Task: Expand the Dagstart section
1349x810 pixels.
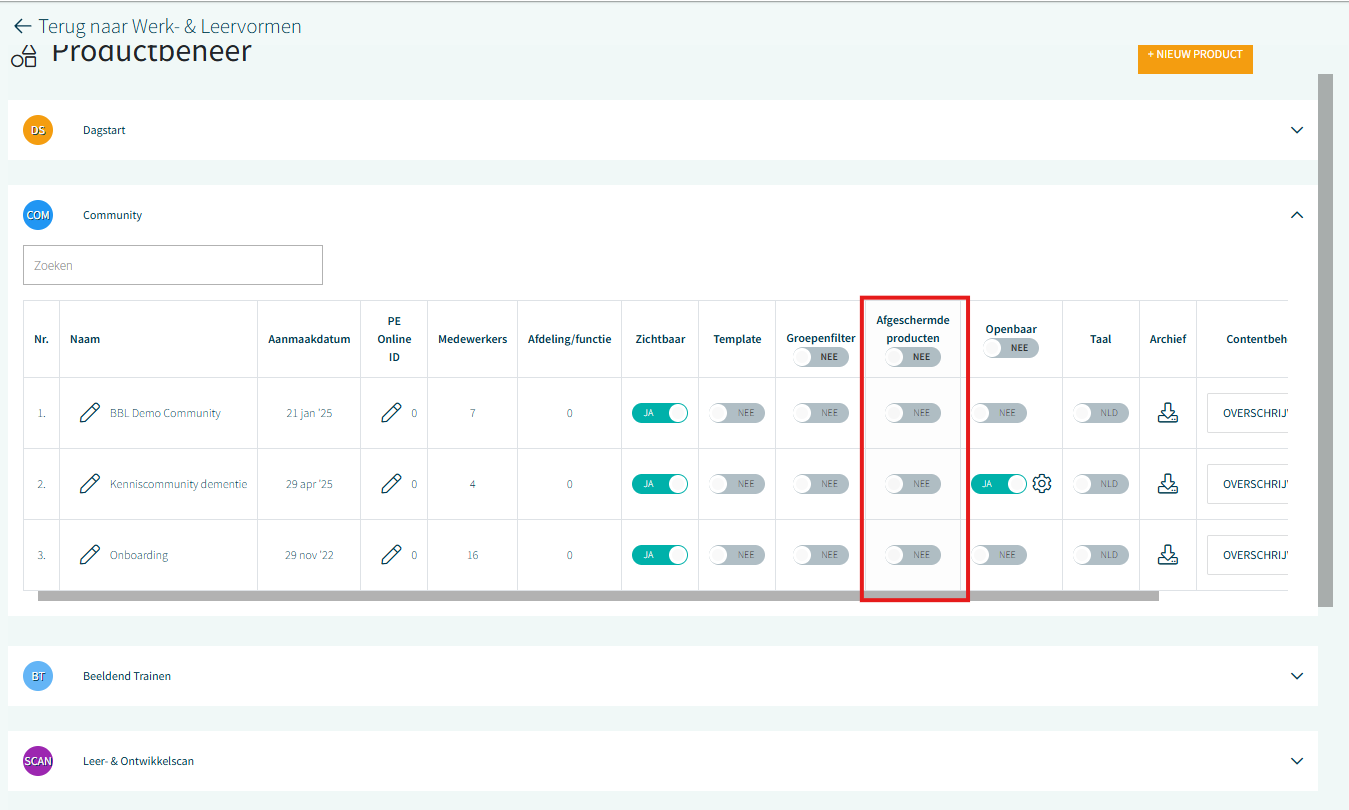Action: tap(1297, 130)
